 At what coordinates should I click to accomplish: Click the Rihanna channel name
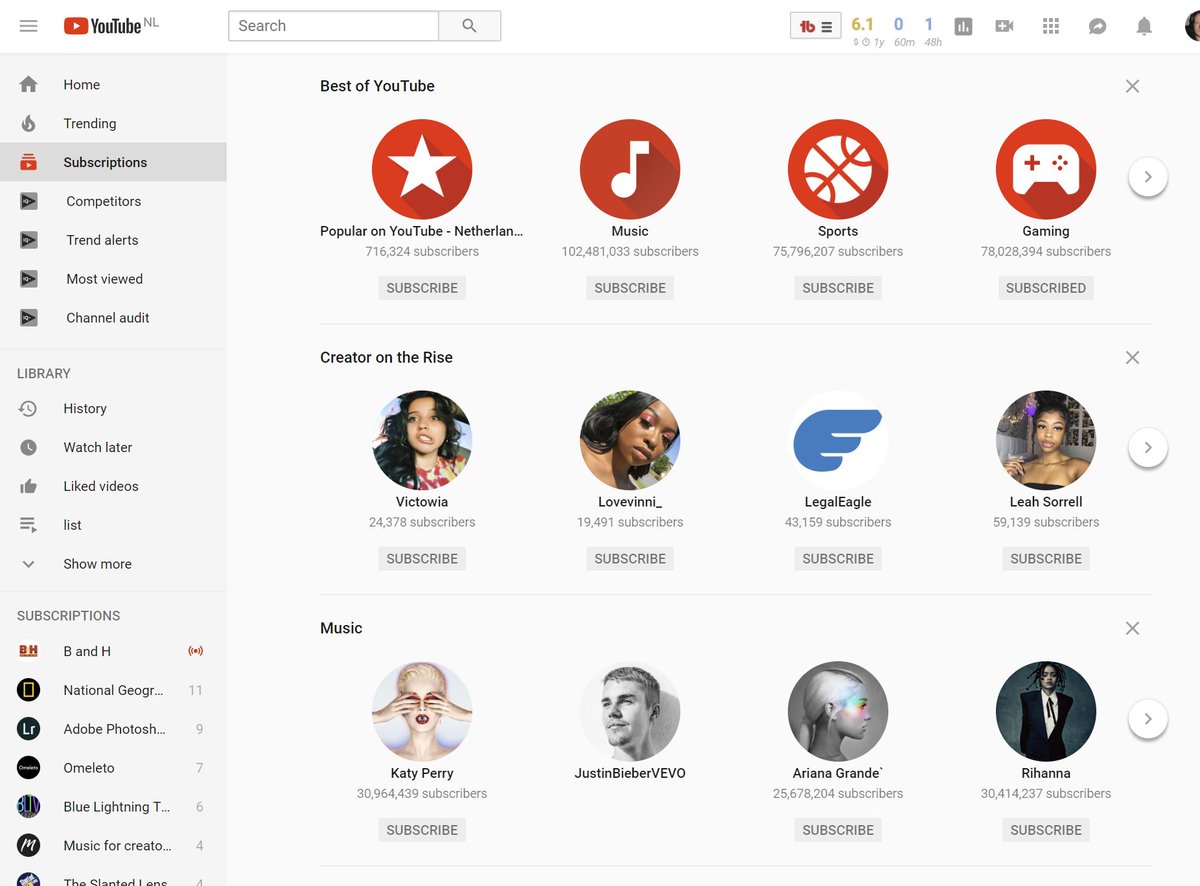1046,774
